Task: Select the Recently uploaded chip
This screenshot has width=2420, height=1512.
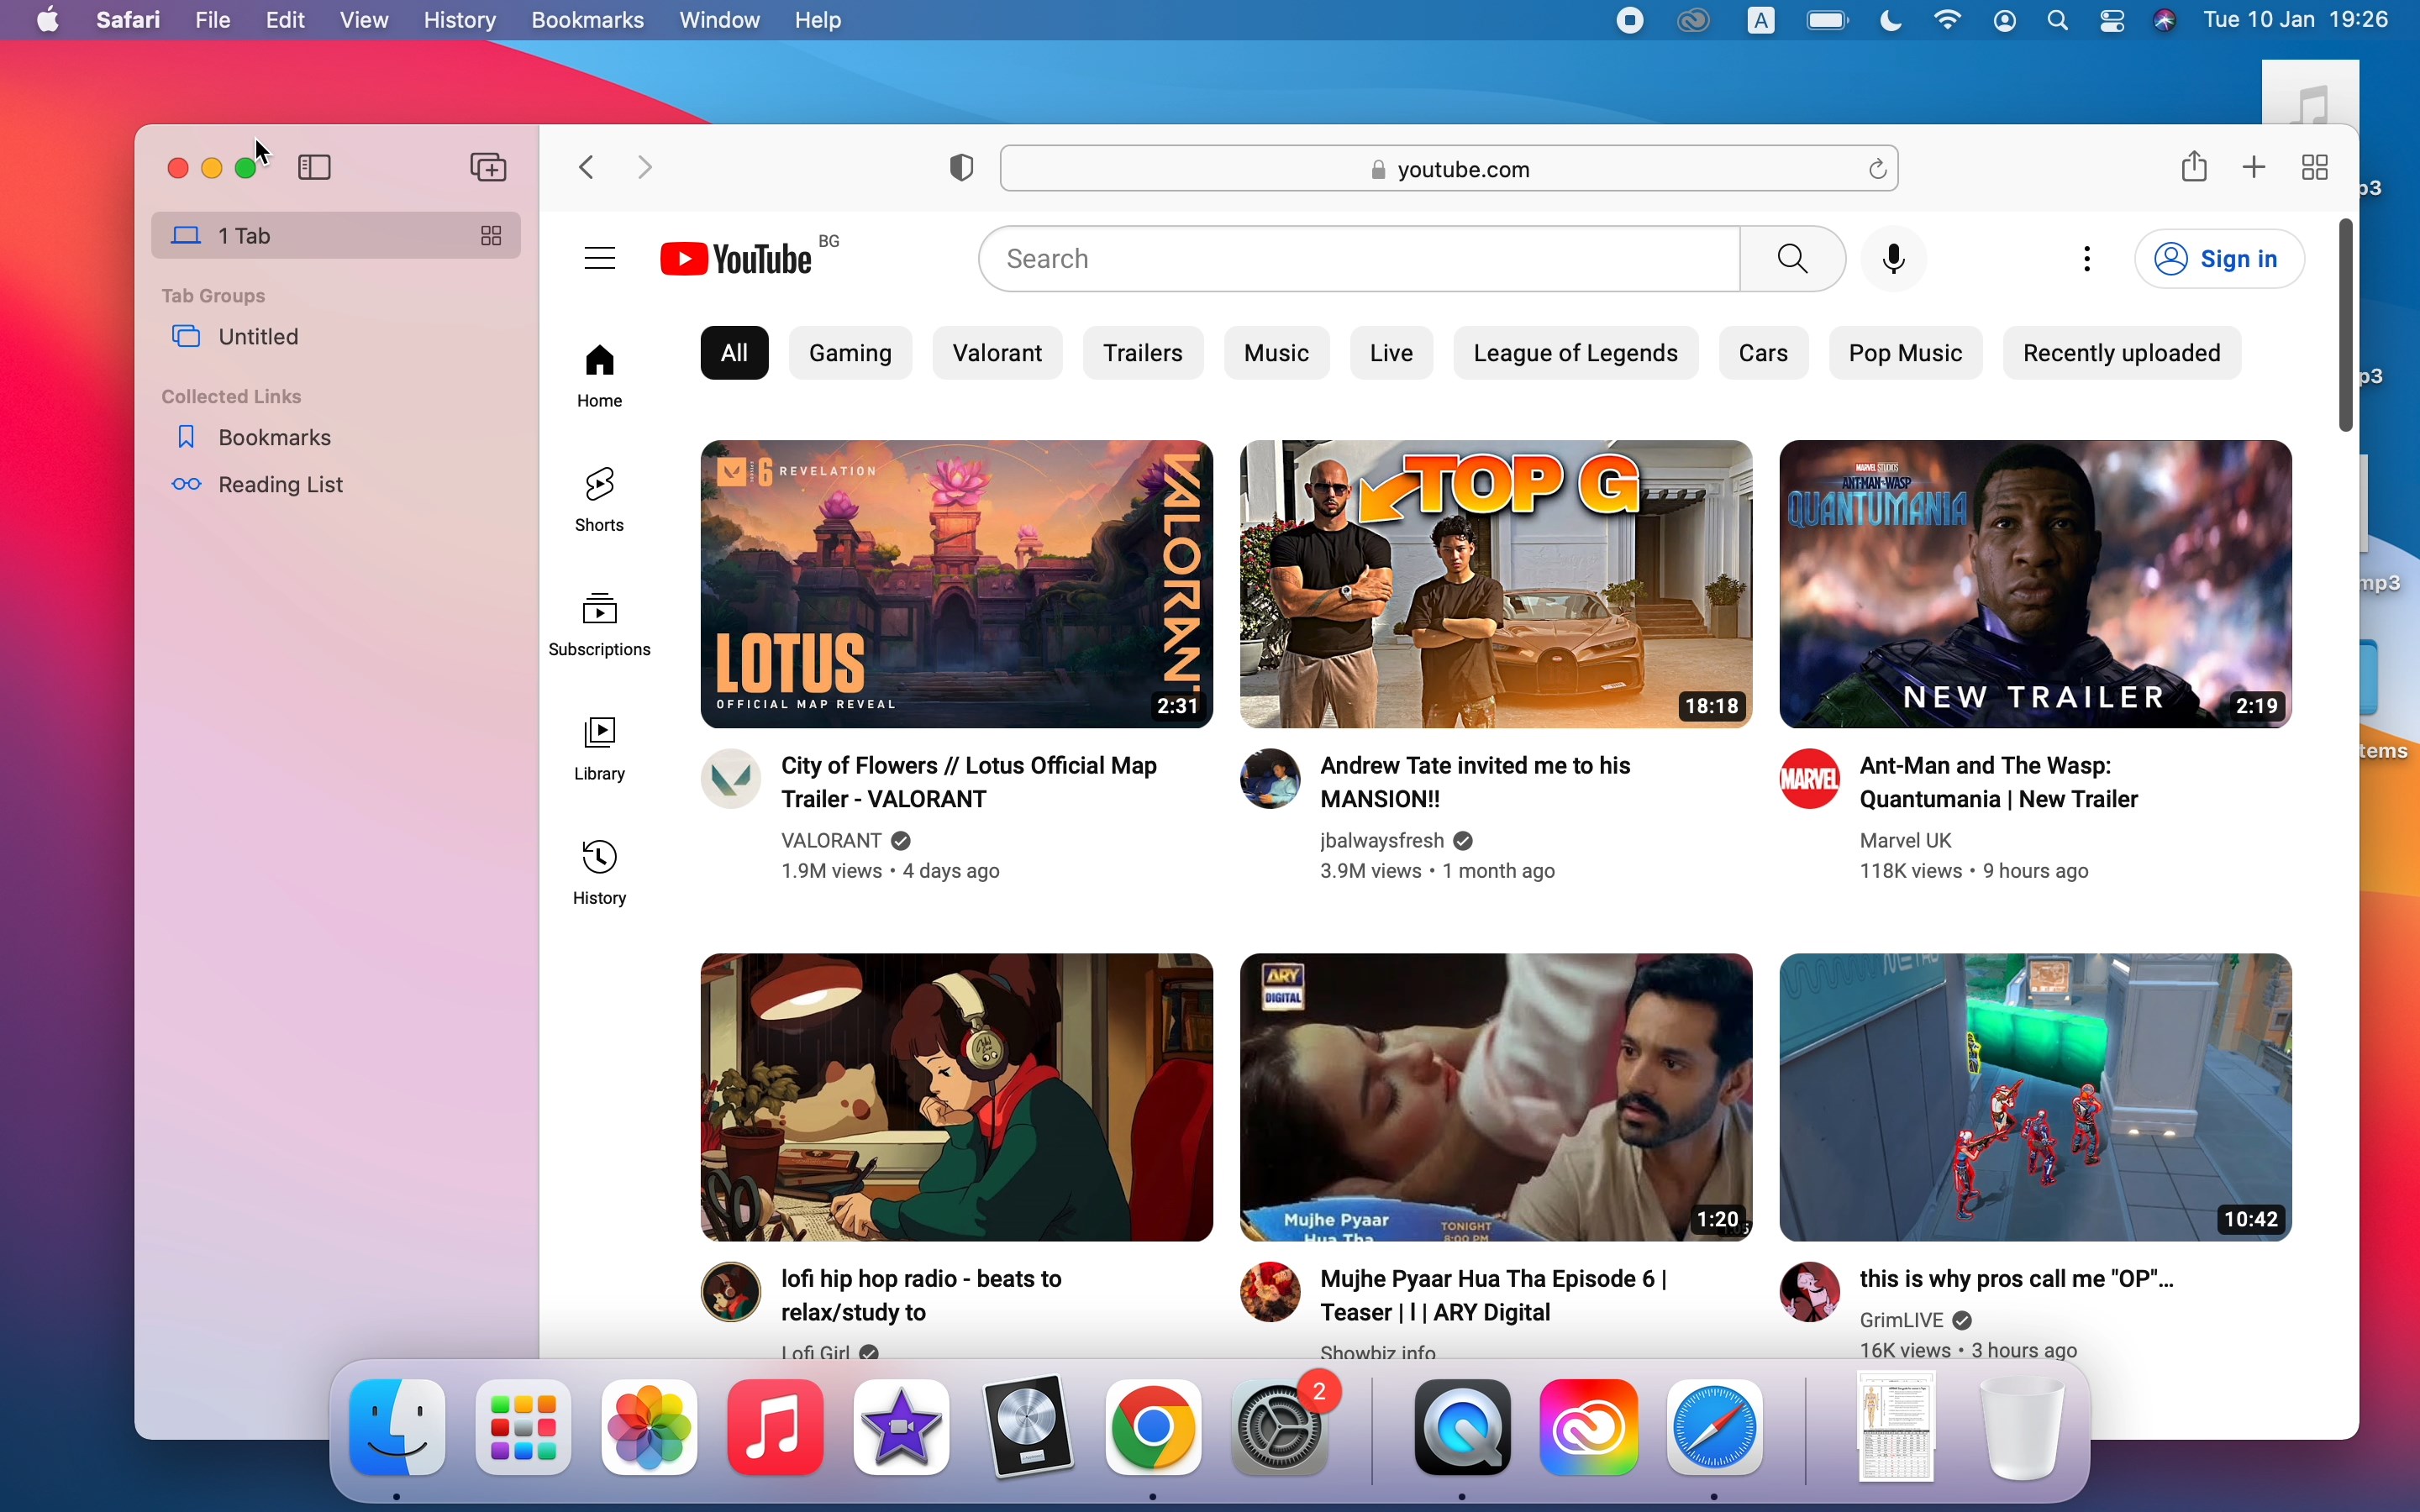Action: [x=2122, y=353]
